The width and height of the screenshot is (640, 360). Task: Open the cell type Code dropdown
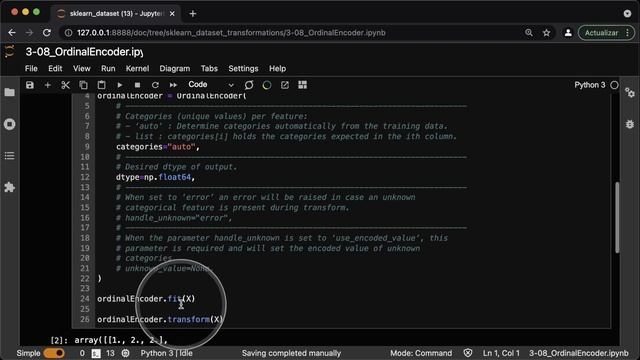point(211,85)
